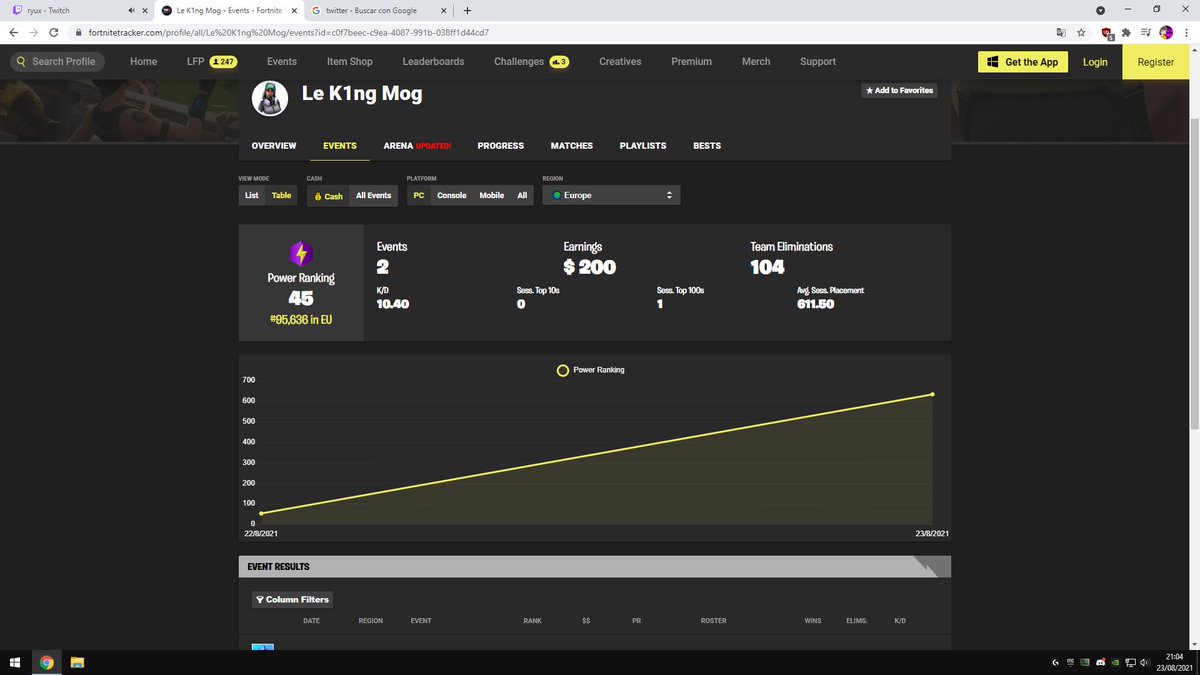This screenshot has height=675, width=1200.
Task: Open a new browser tab
Action: click(467, 10)
